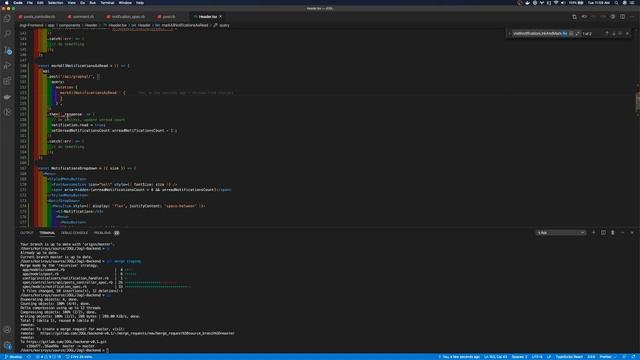Click the query breadcrumb segment
640x360 pixels.
[x=224, y=25]
